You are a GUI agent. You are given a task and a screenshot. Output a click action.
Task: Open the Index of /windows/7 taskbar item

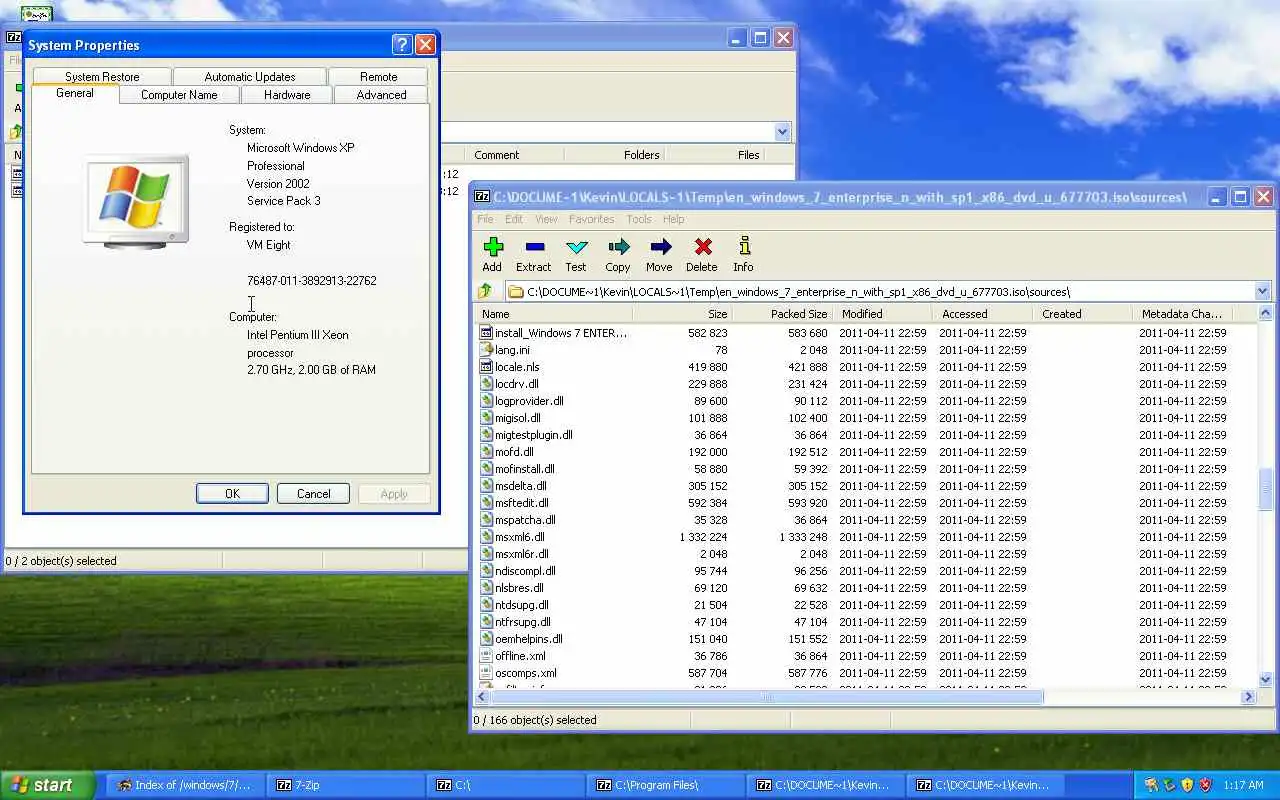coord(184,785)
